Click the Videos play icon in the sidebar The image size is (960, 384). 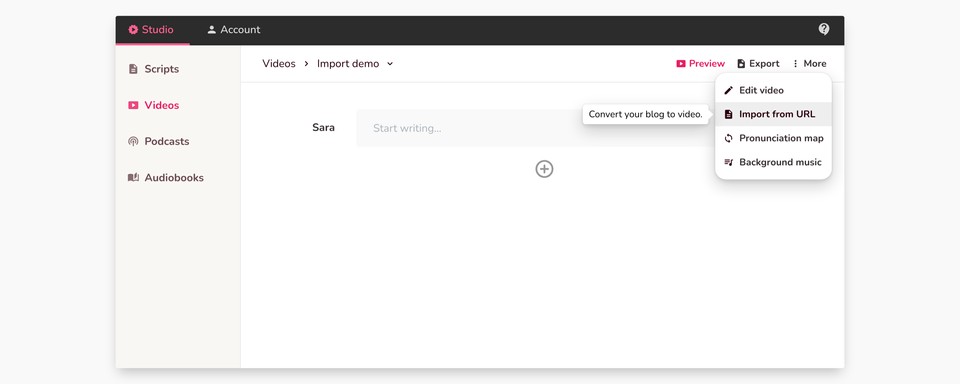133,105
